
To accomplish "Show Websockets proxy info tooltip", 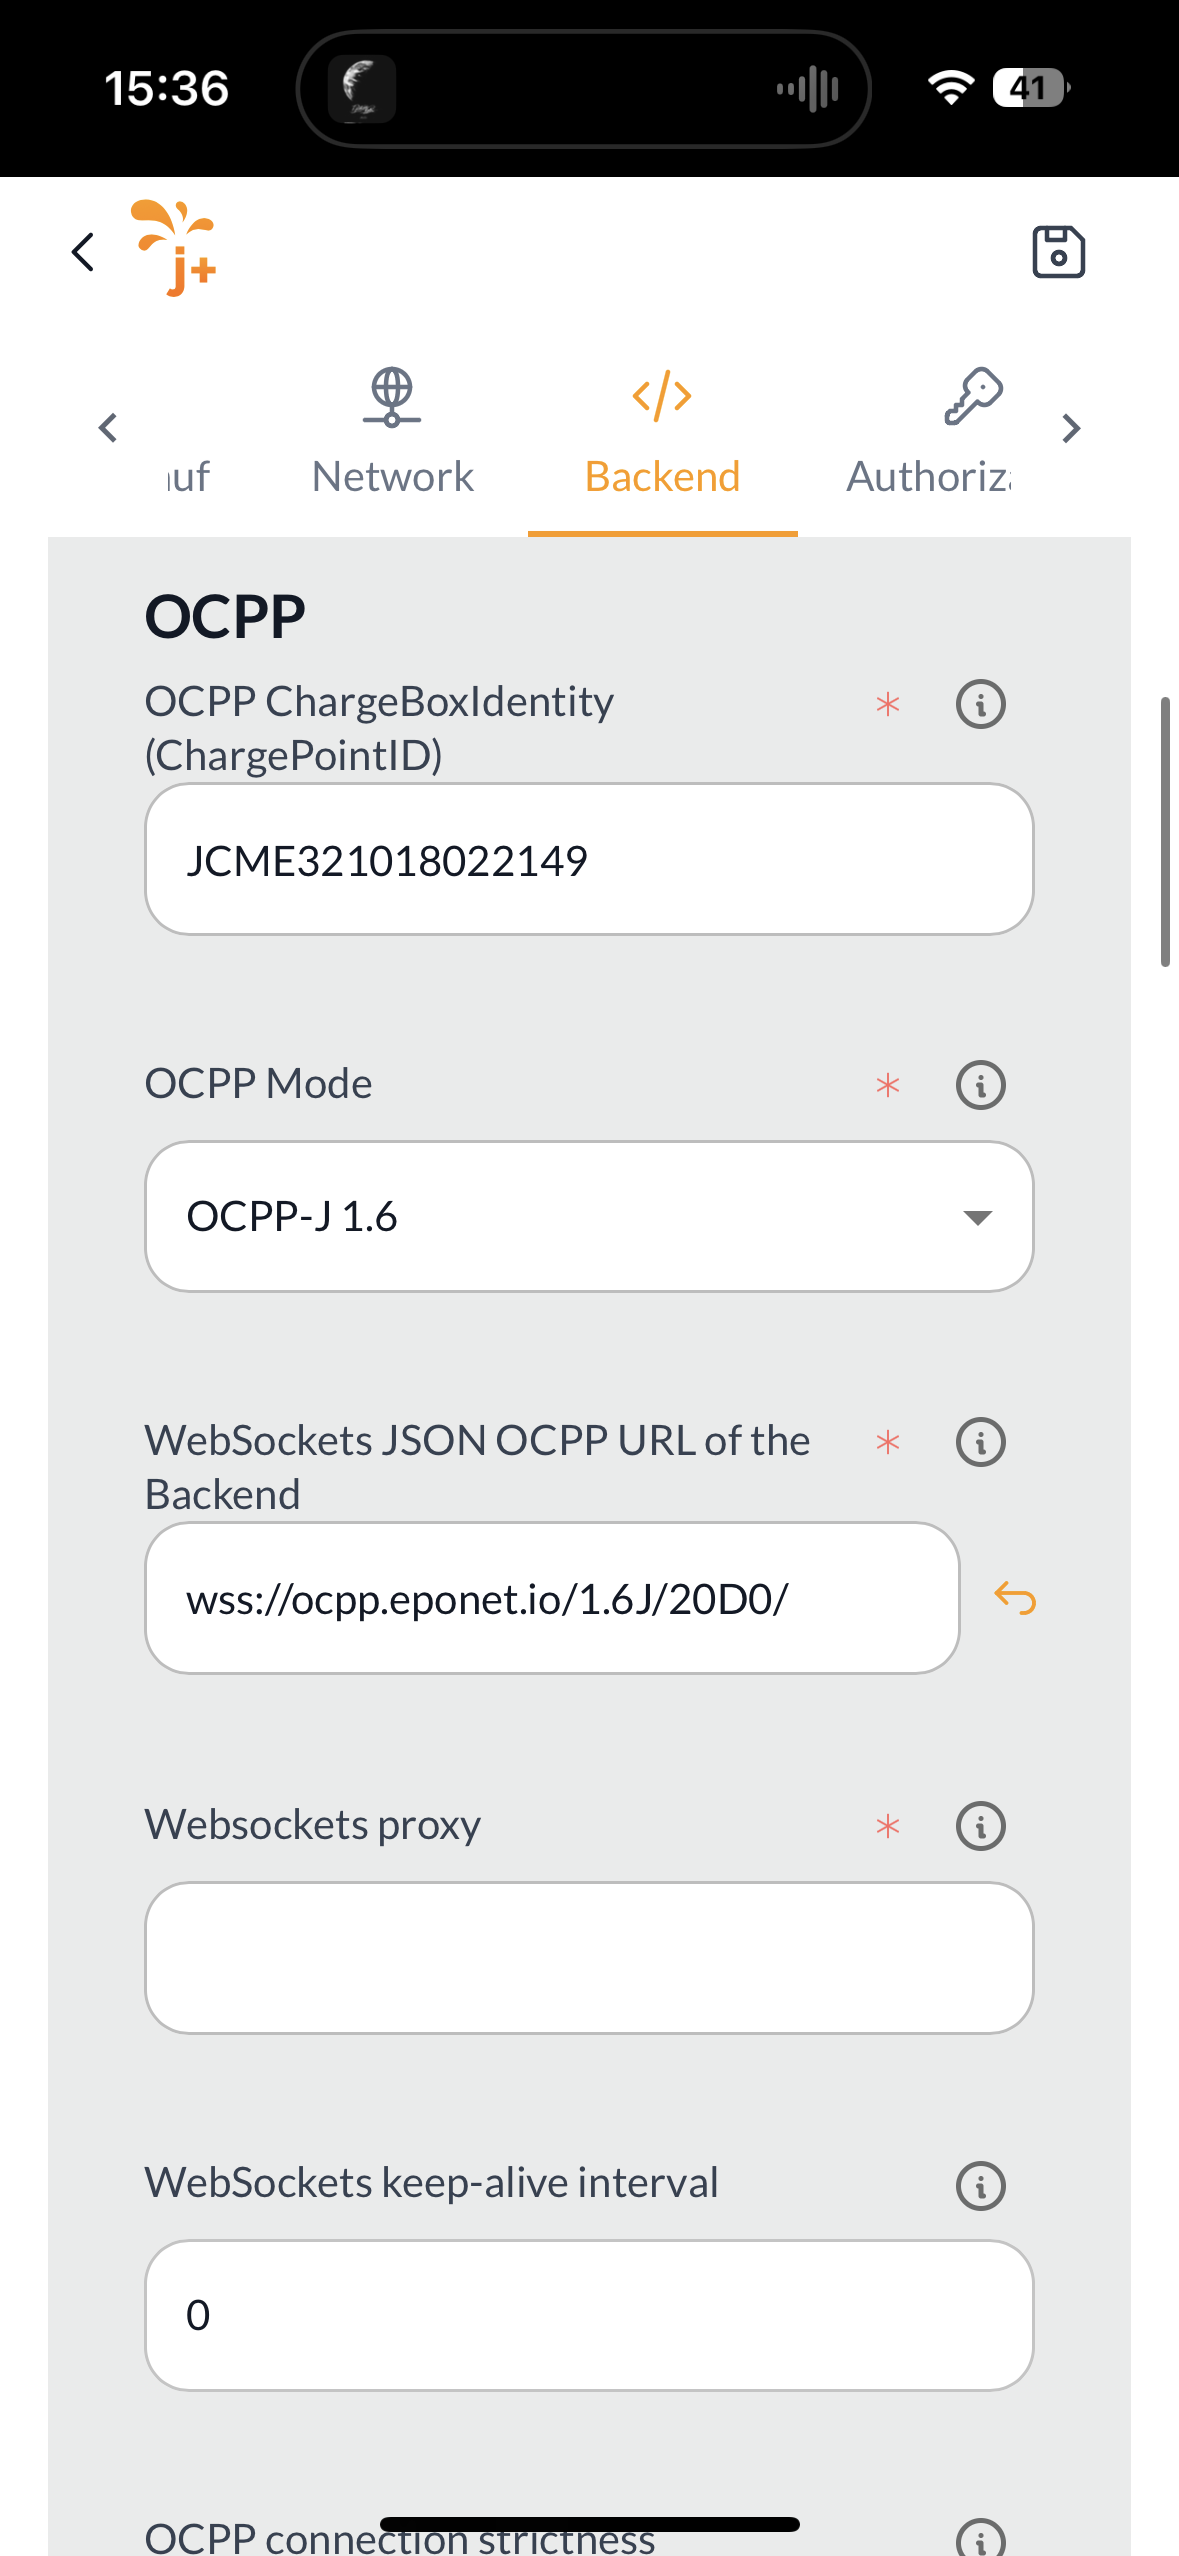I will (x=980, y=1826).
